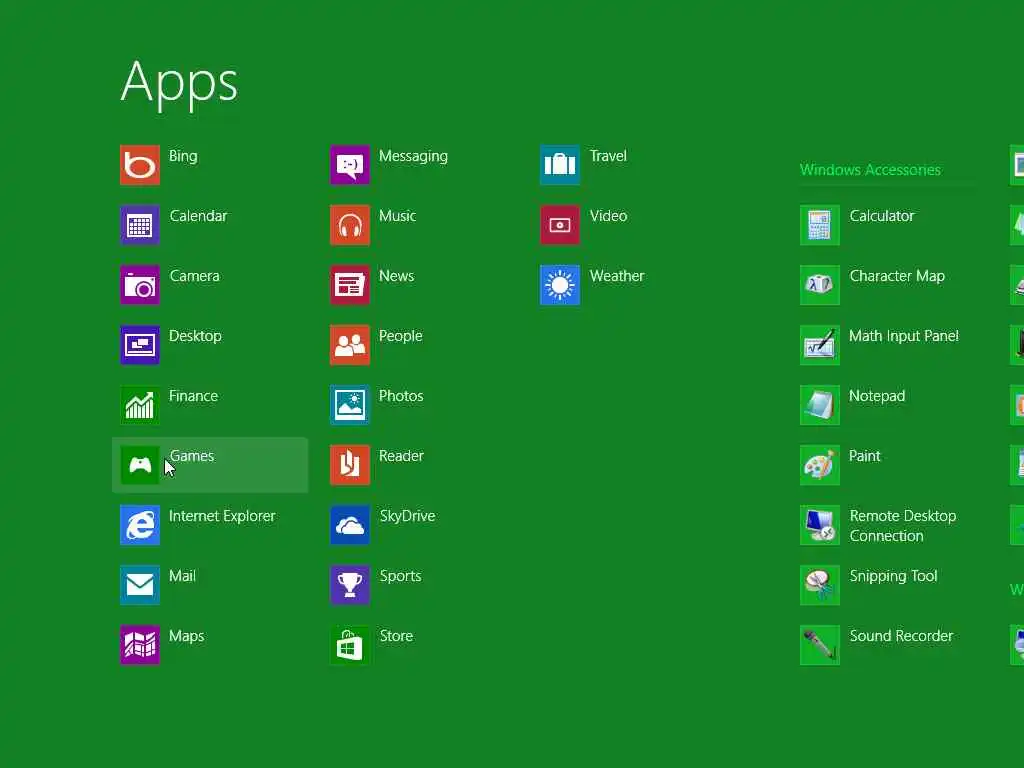Click the Windows Accessories group header
The image size is (1024, 768).
pyautogui.click(x=871, y=170)
